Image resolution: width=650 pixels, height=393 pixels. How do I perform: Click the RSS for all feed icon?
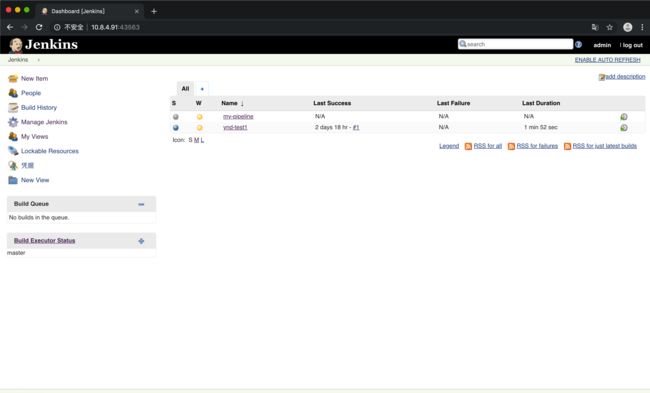[x=468, y=146]
